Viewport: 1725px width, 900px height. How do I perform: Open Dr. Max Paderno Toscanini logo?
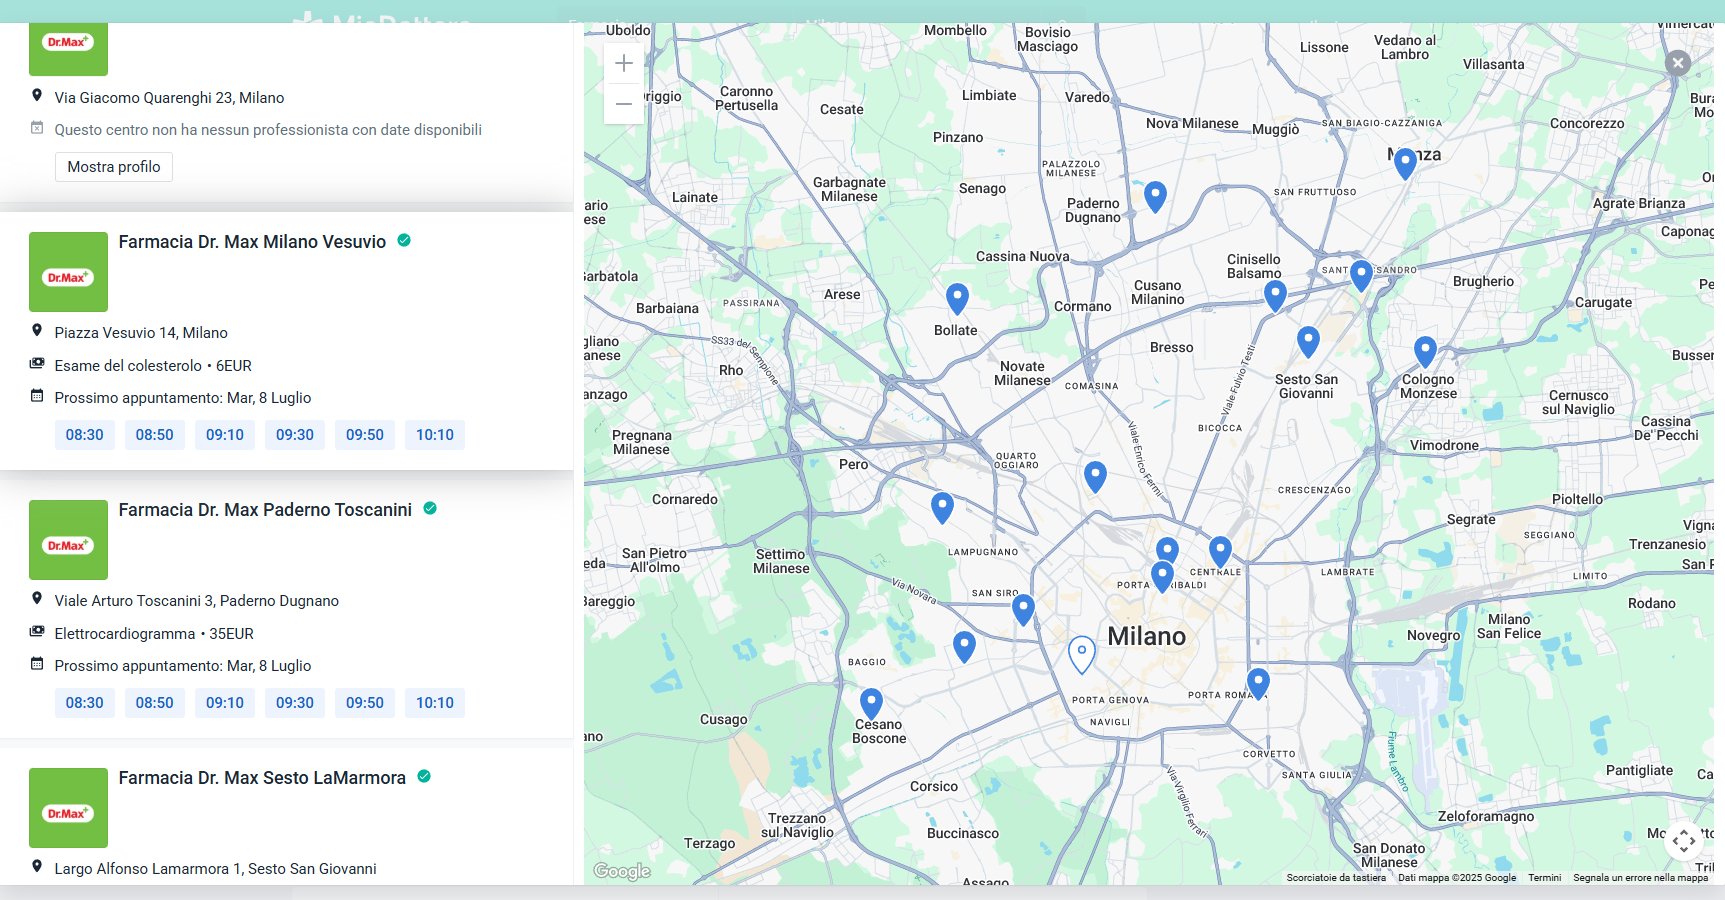(68, 540)
